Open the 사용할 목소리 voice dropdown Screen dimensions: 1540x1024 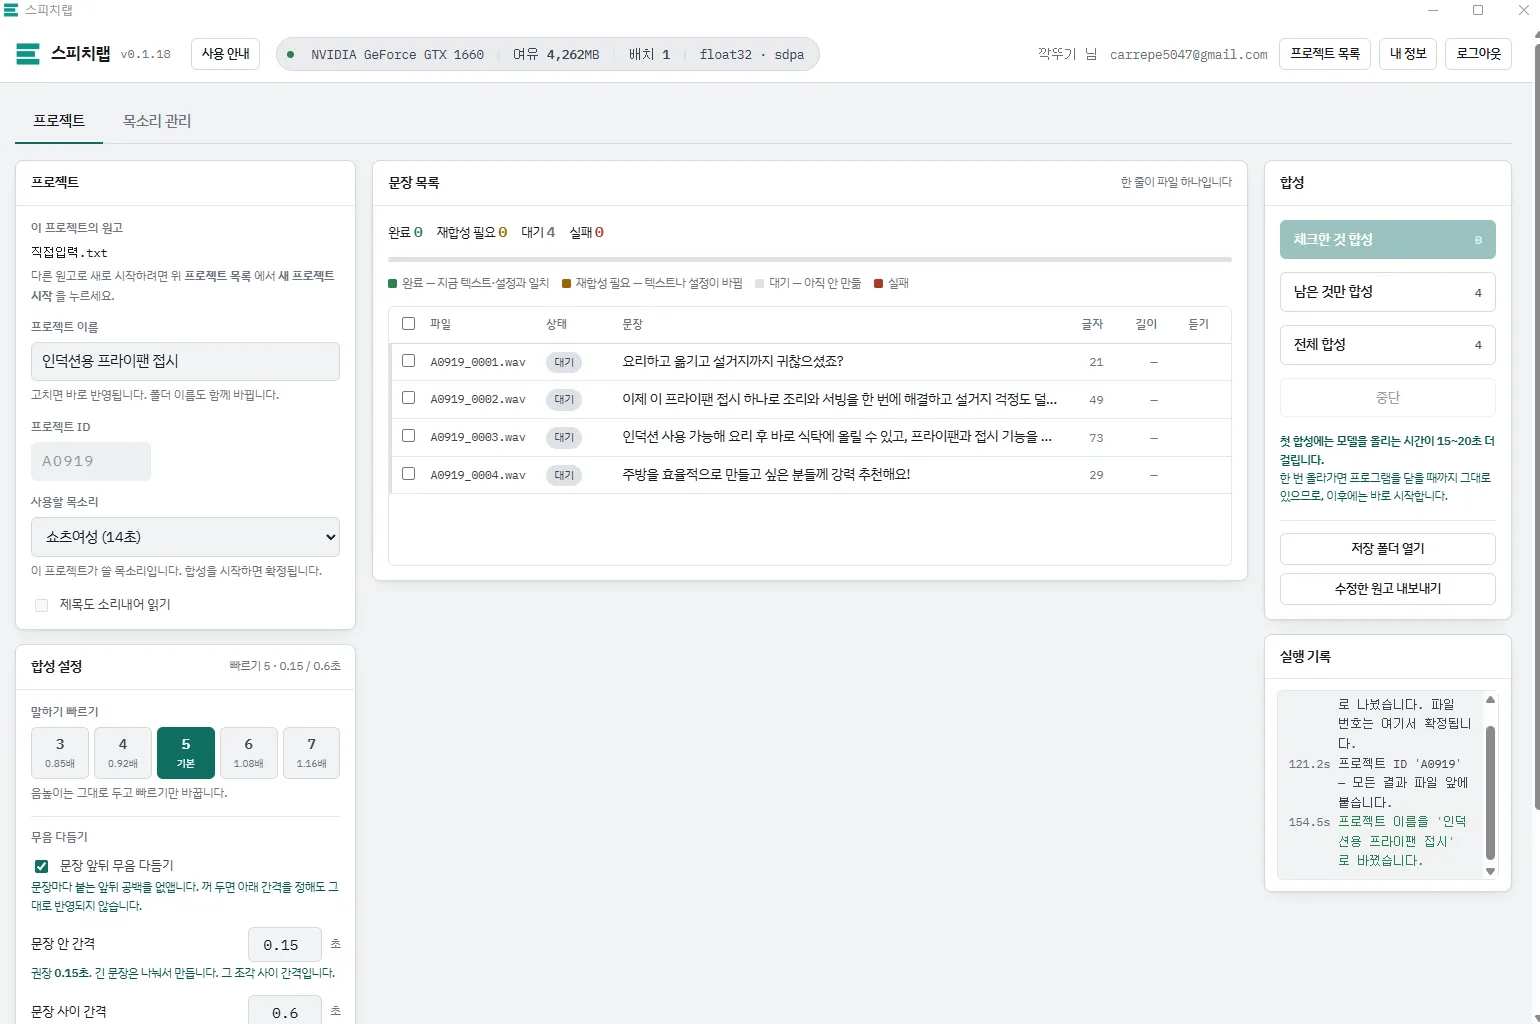[x=185, y=537]
